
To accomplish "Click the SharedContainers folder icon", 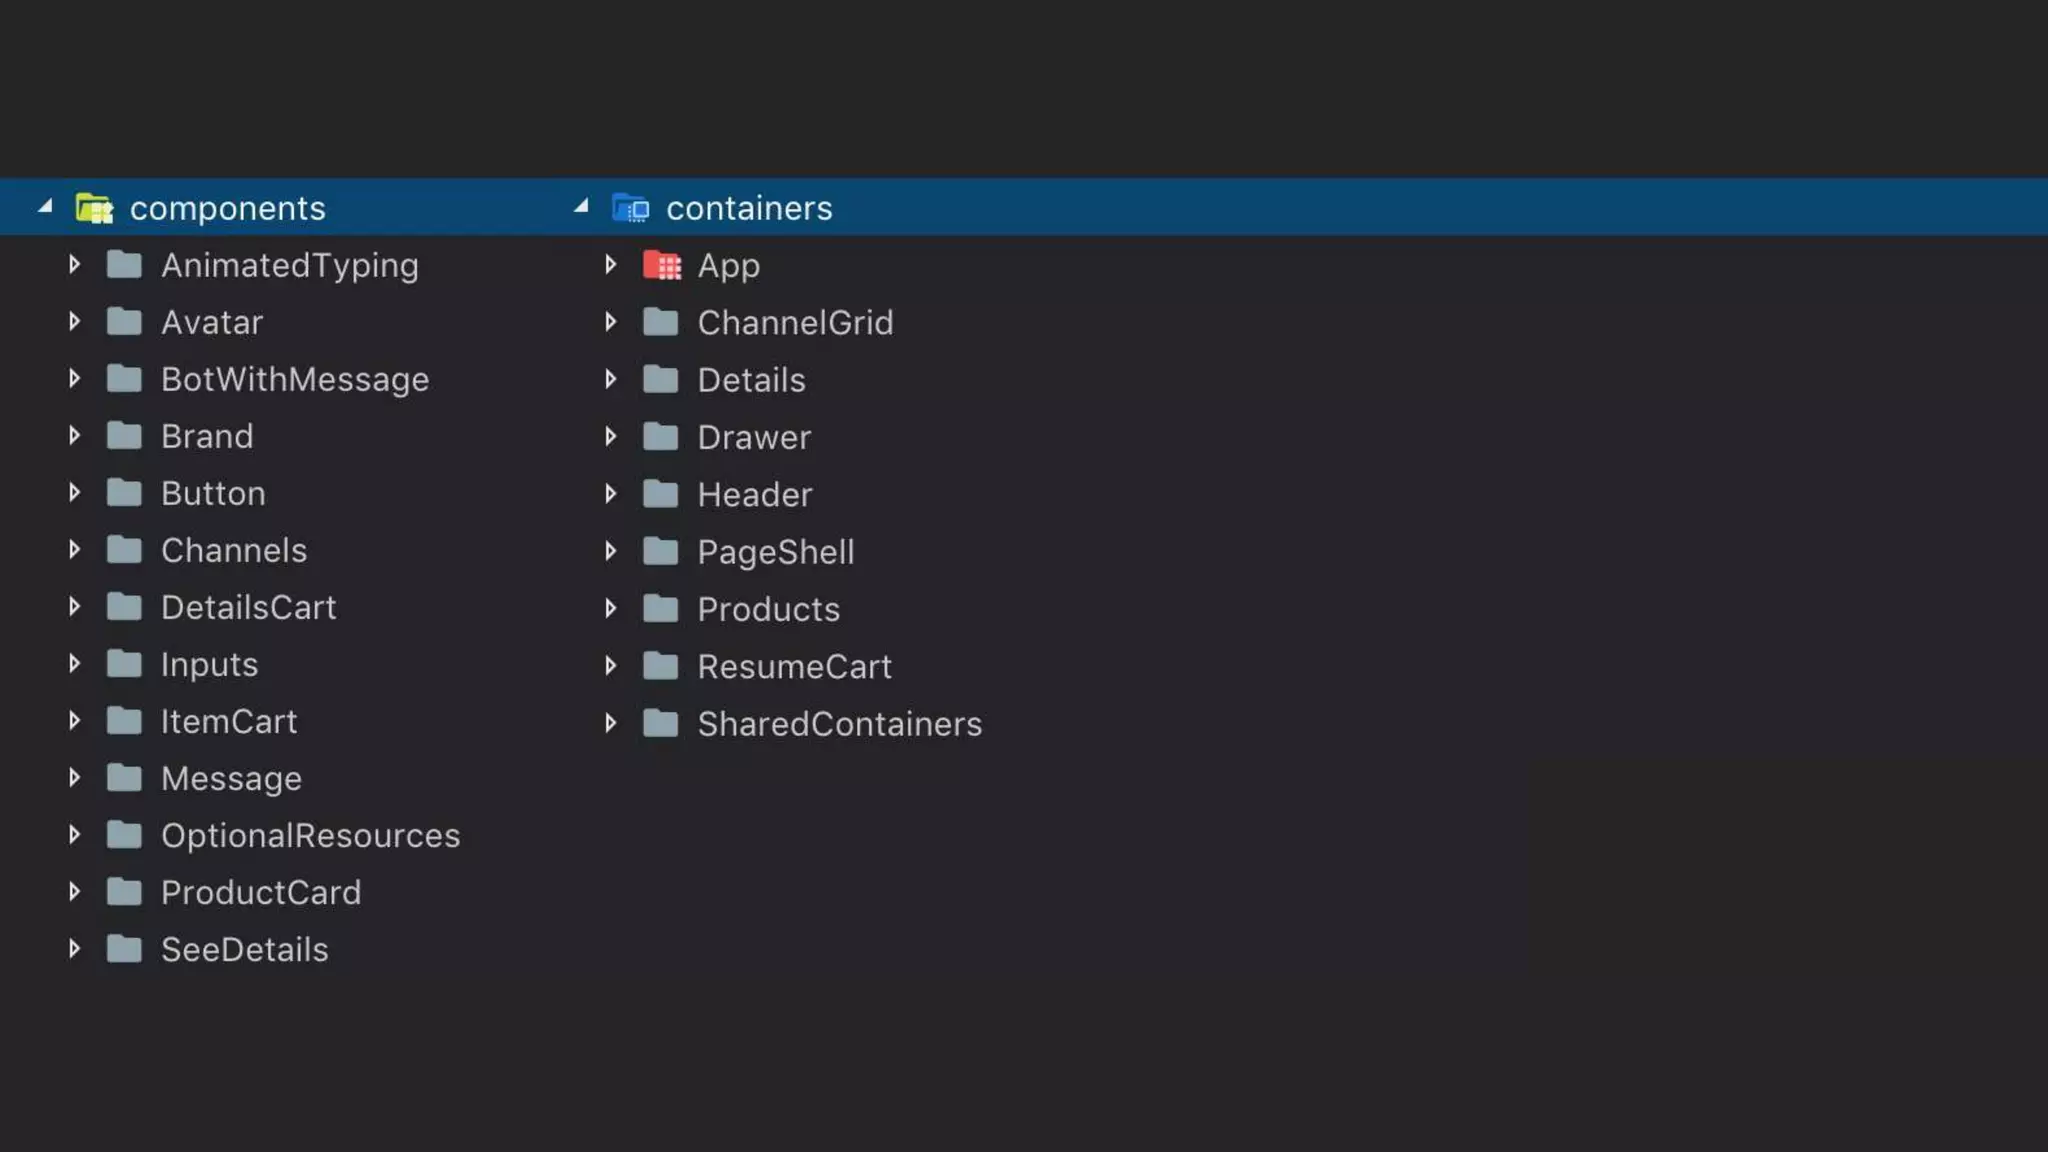I will 660,723.
